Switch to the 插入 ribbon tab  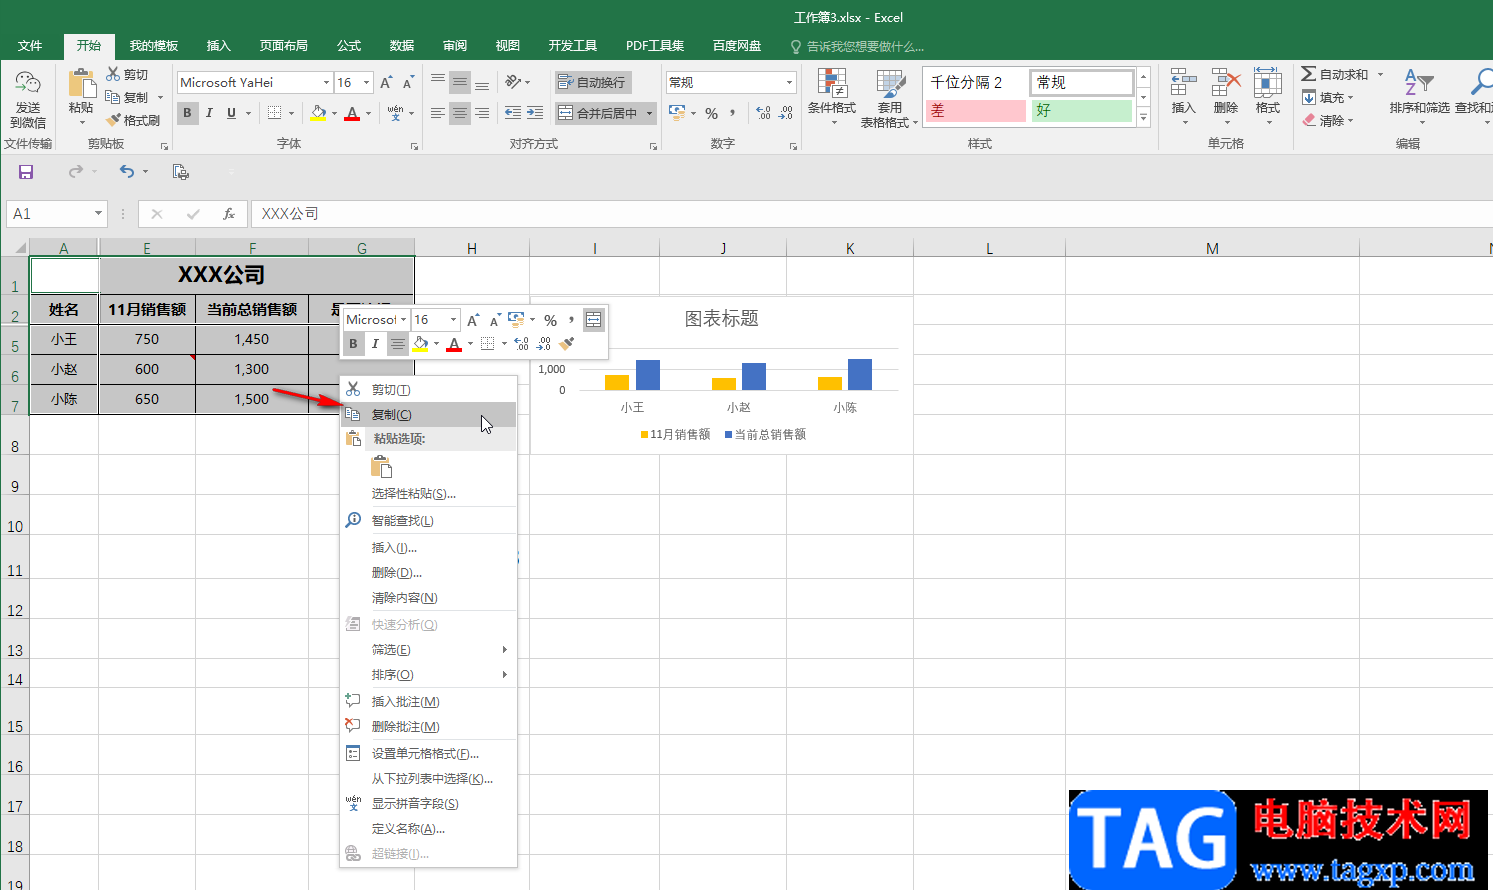pyautogui.click(x=218, y=46)
